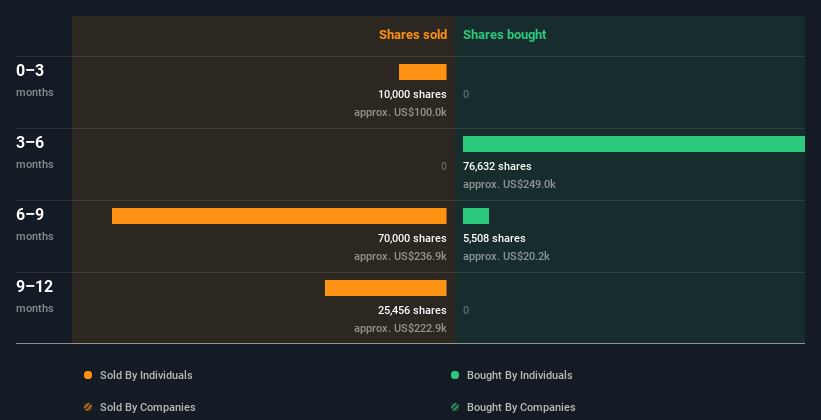Click the Shares sold column header
Image resolution: width=821 pixels, height=420 pixels.
point(413,35)
